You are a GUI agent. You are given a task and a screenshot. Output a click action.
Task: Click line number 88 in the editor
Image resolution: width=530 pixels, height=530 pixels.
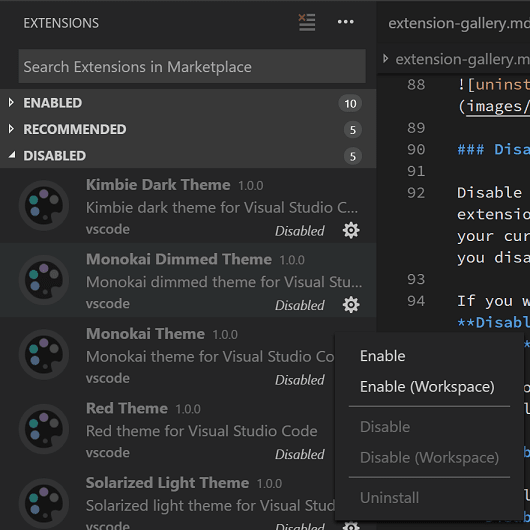coord(416,85)
